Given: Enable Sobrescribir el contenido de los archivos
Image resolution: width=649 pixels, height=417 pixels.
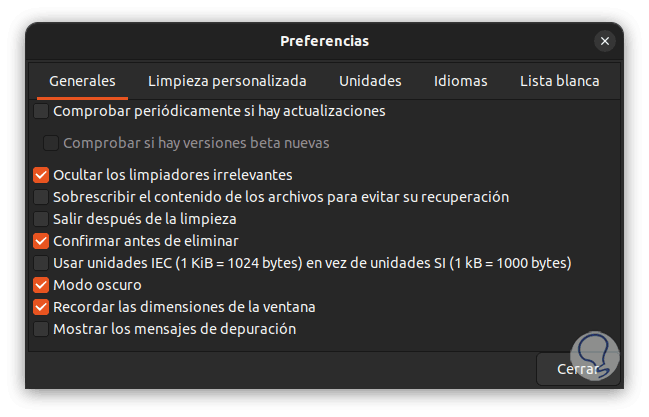Looking at the screenshot, I should point(41,197).
